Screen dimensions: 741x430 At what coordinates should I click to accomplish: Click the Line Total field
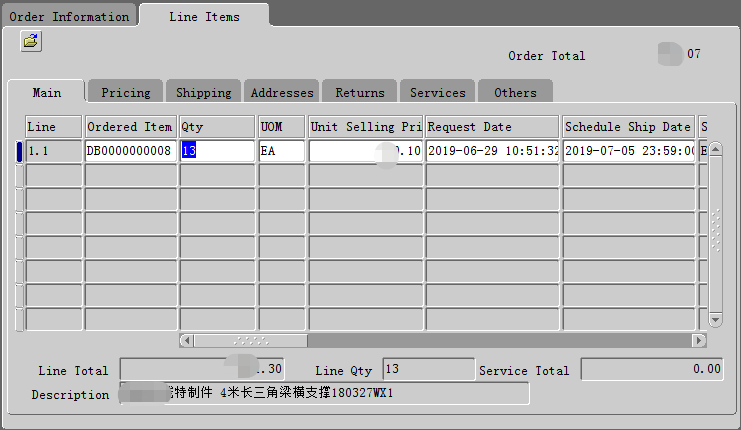click(x=202, y=369)
